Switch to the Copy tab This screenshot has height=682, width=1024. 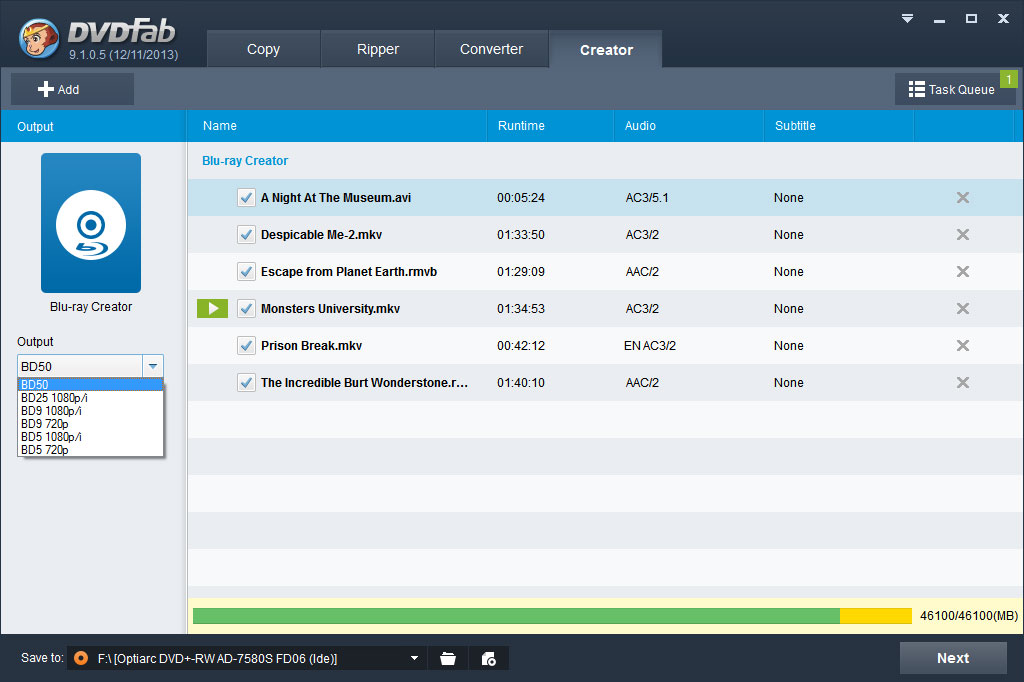tap(263, 49)
